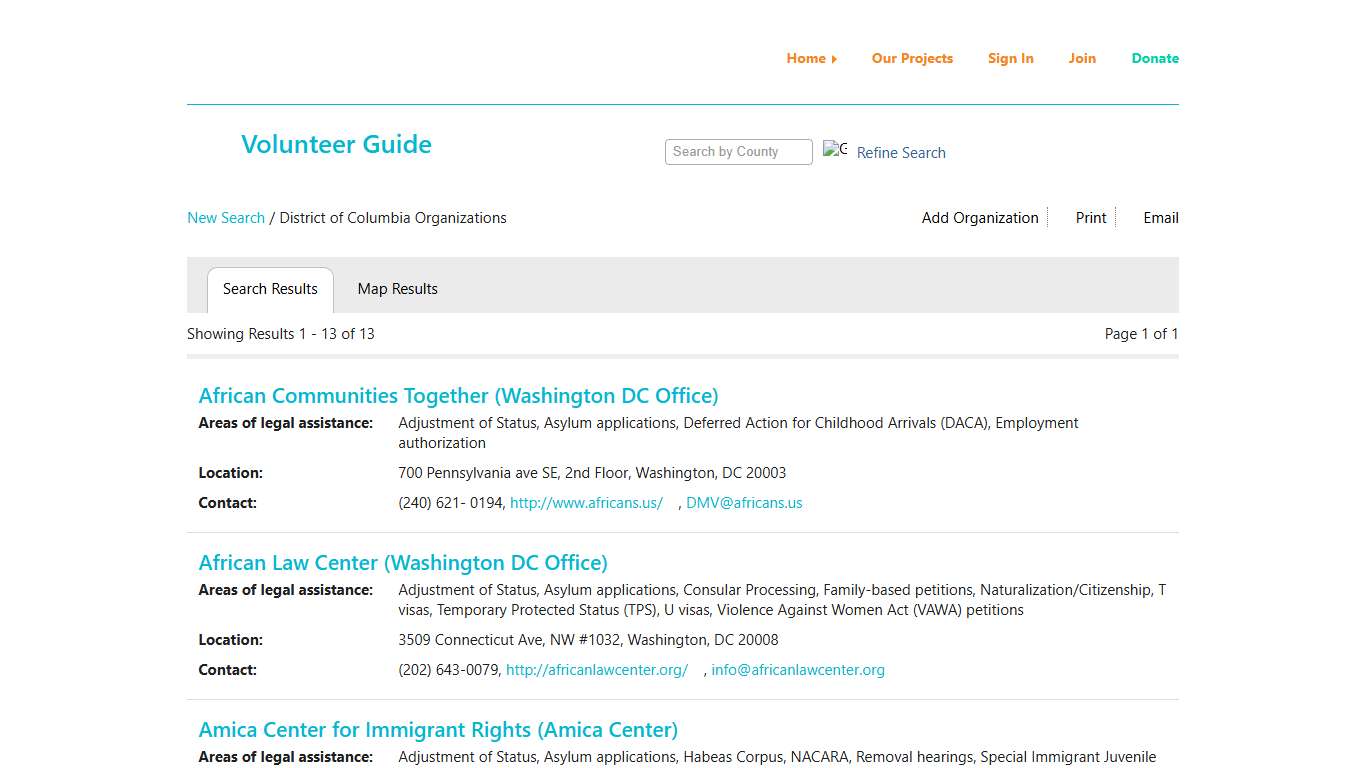Expand the Home menu arrow
This screenshot has width=1366, height=768.
coord(835,58)
